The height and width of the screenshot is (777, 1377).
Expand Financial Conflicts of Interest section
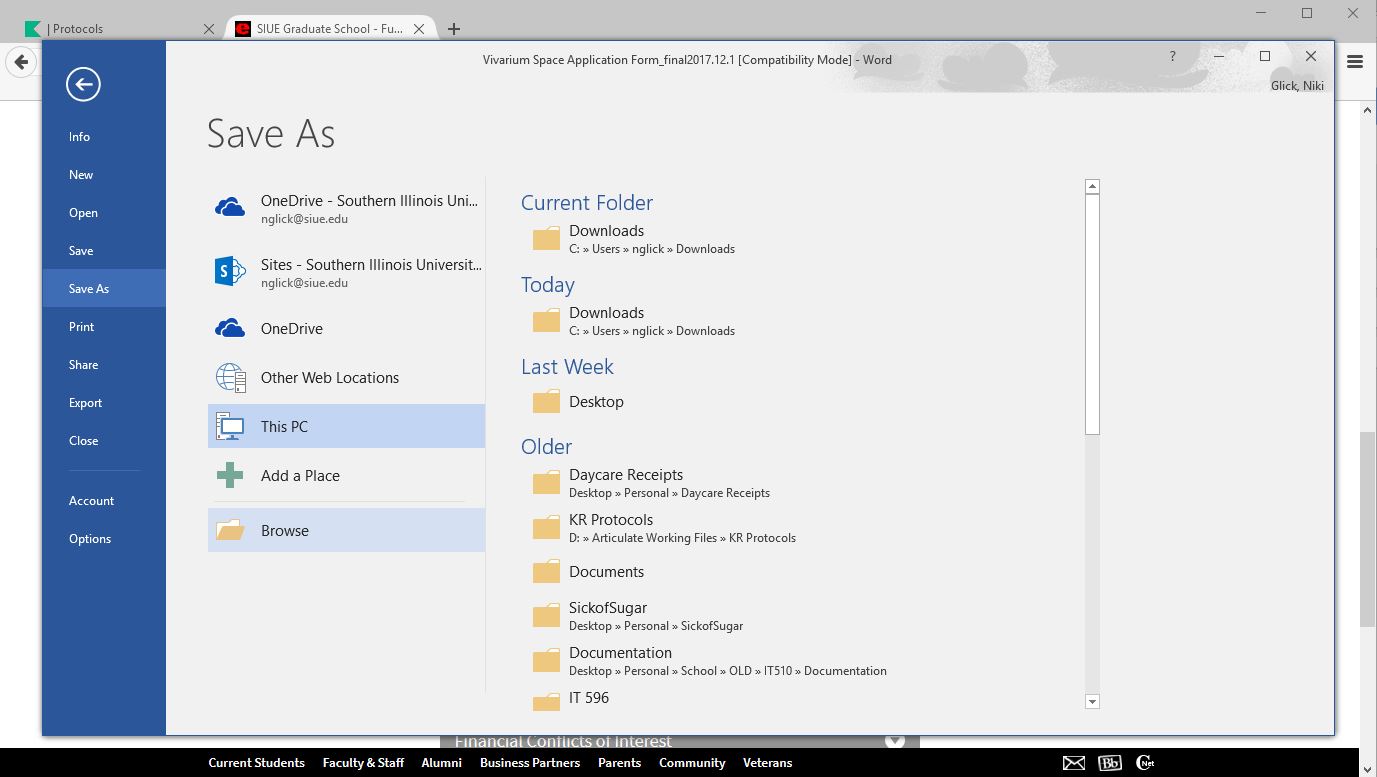click(x=895, y=741)
